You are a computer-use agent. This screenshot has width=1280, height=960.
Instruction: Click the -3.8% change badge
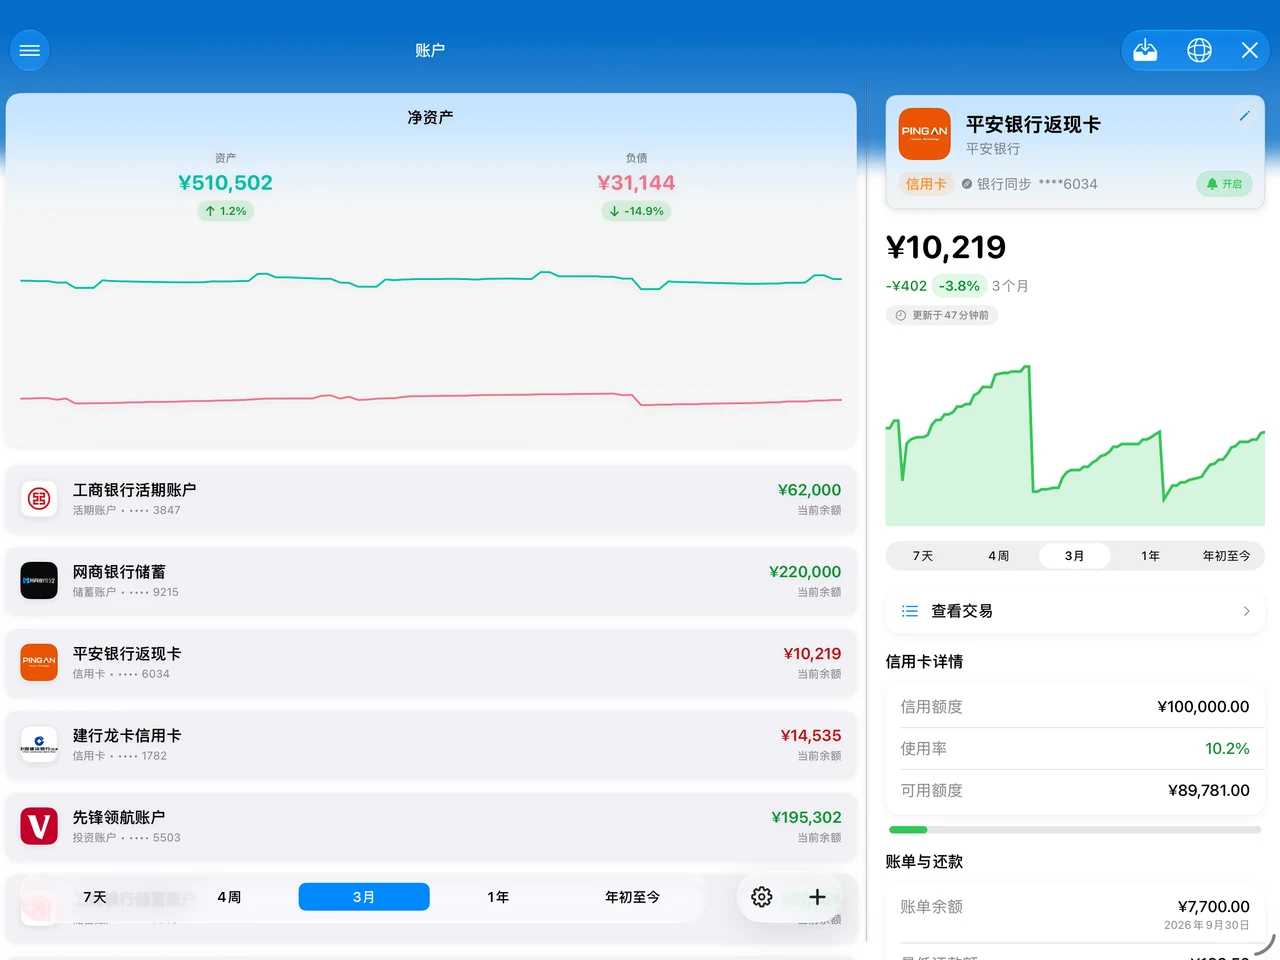959,286
